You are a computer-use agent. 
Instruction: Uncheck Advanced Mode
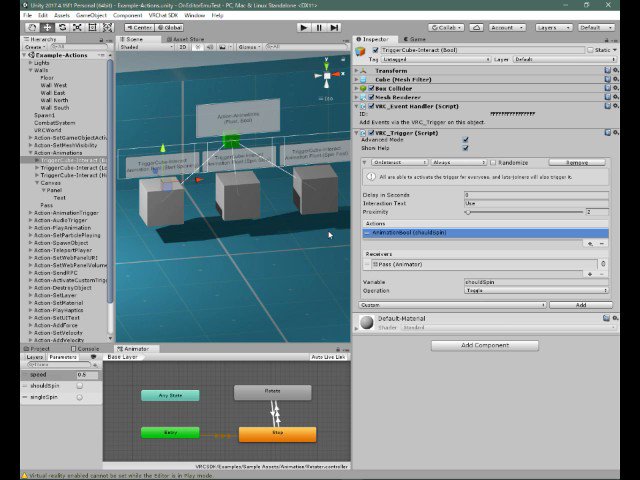[x=466, y=140]
